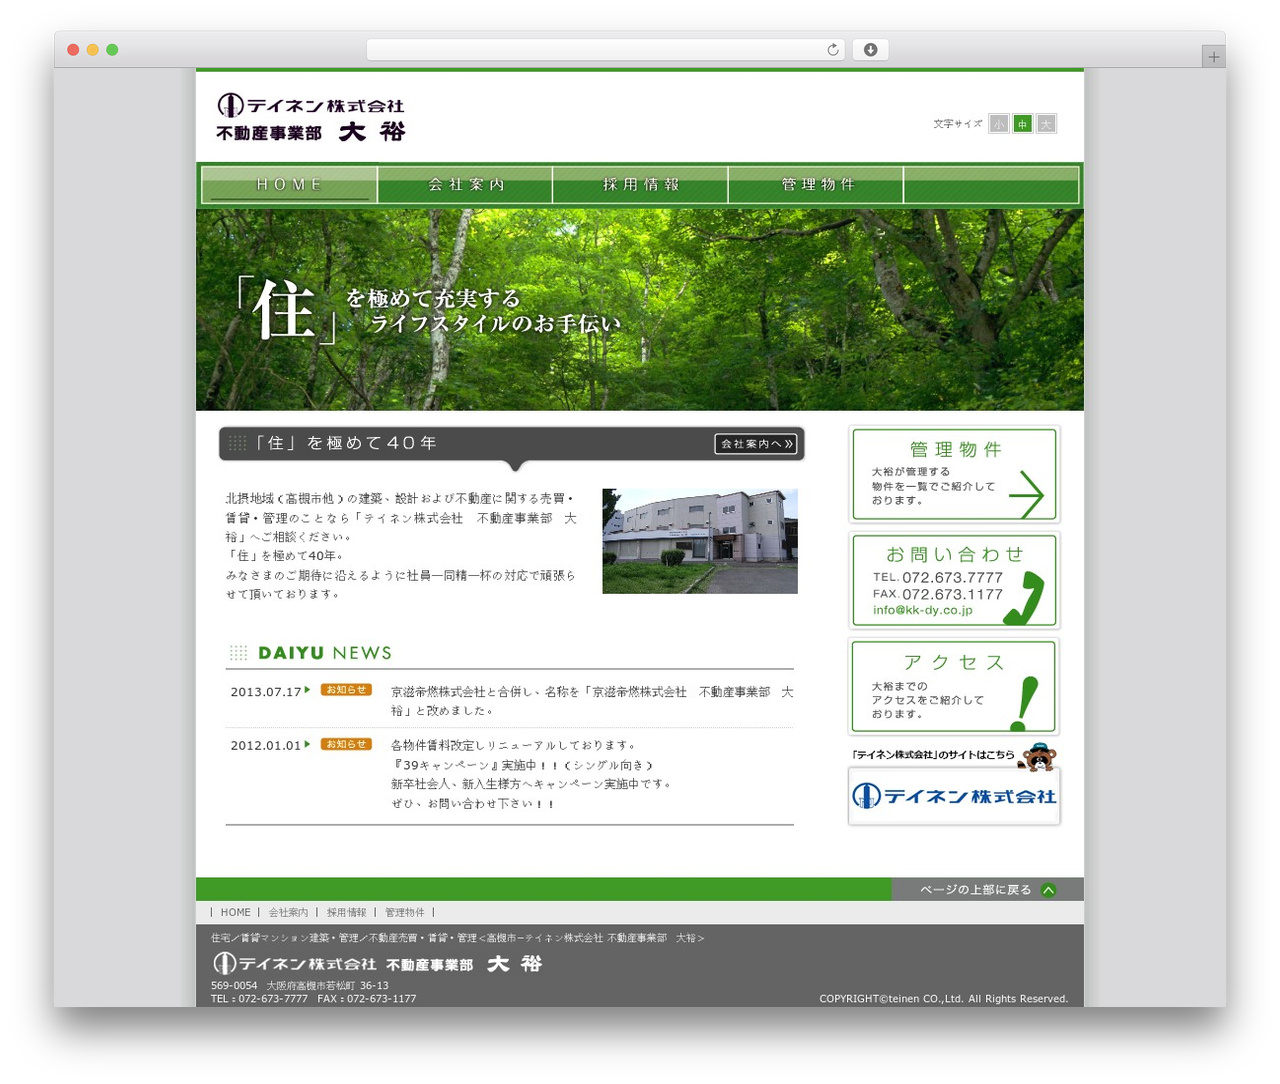Click footer 管理物件 link
This screenshot has width=1280, height=1084.
point(404,913)
